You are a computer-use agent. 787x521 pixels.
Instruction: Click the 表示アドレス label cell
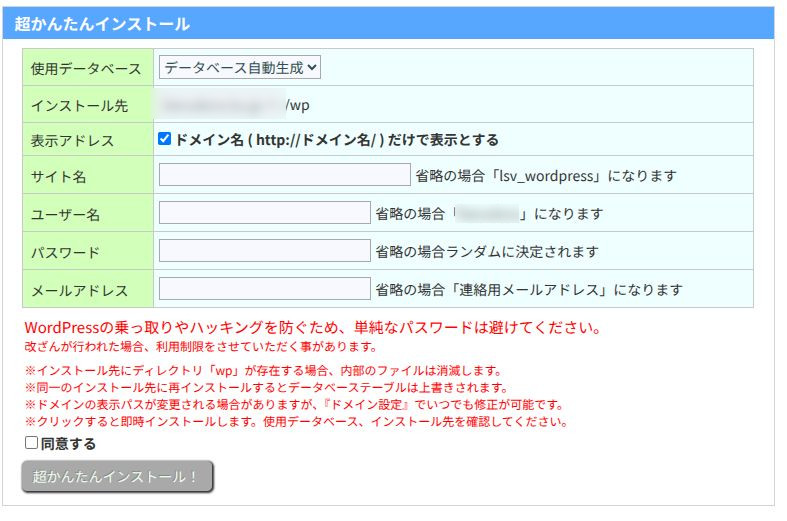tap(88, 140)
